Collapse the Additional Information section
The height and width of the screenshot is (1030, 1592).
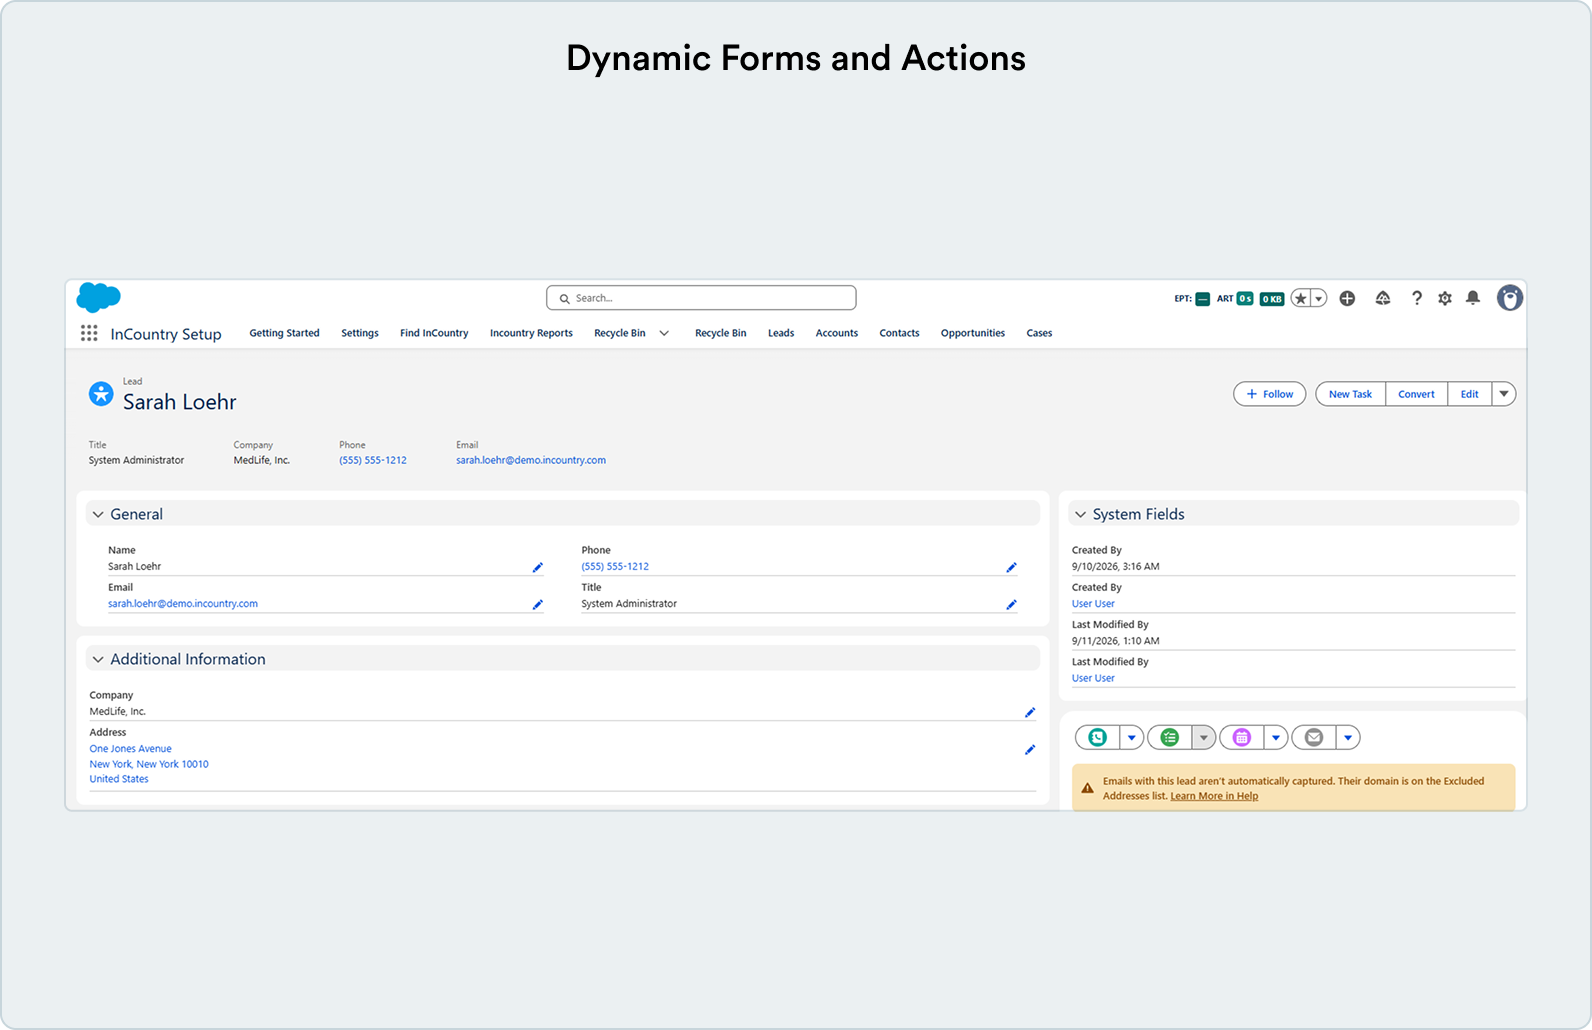click(98, 659)
